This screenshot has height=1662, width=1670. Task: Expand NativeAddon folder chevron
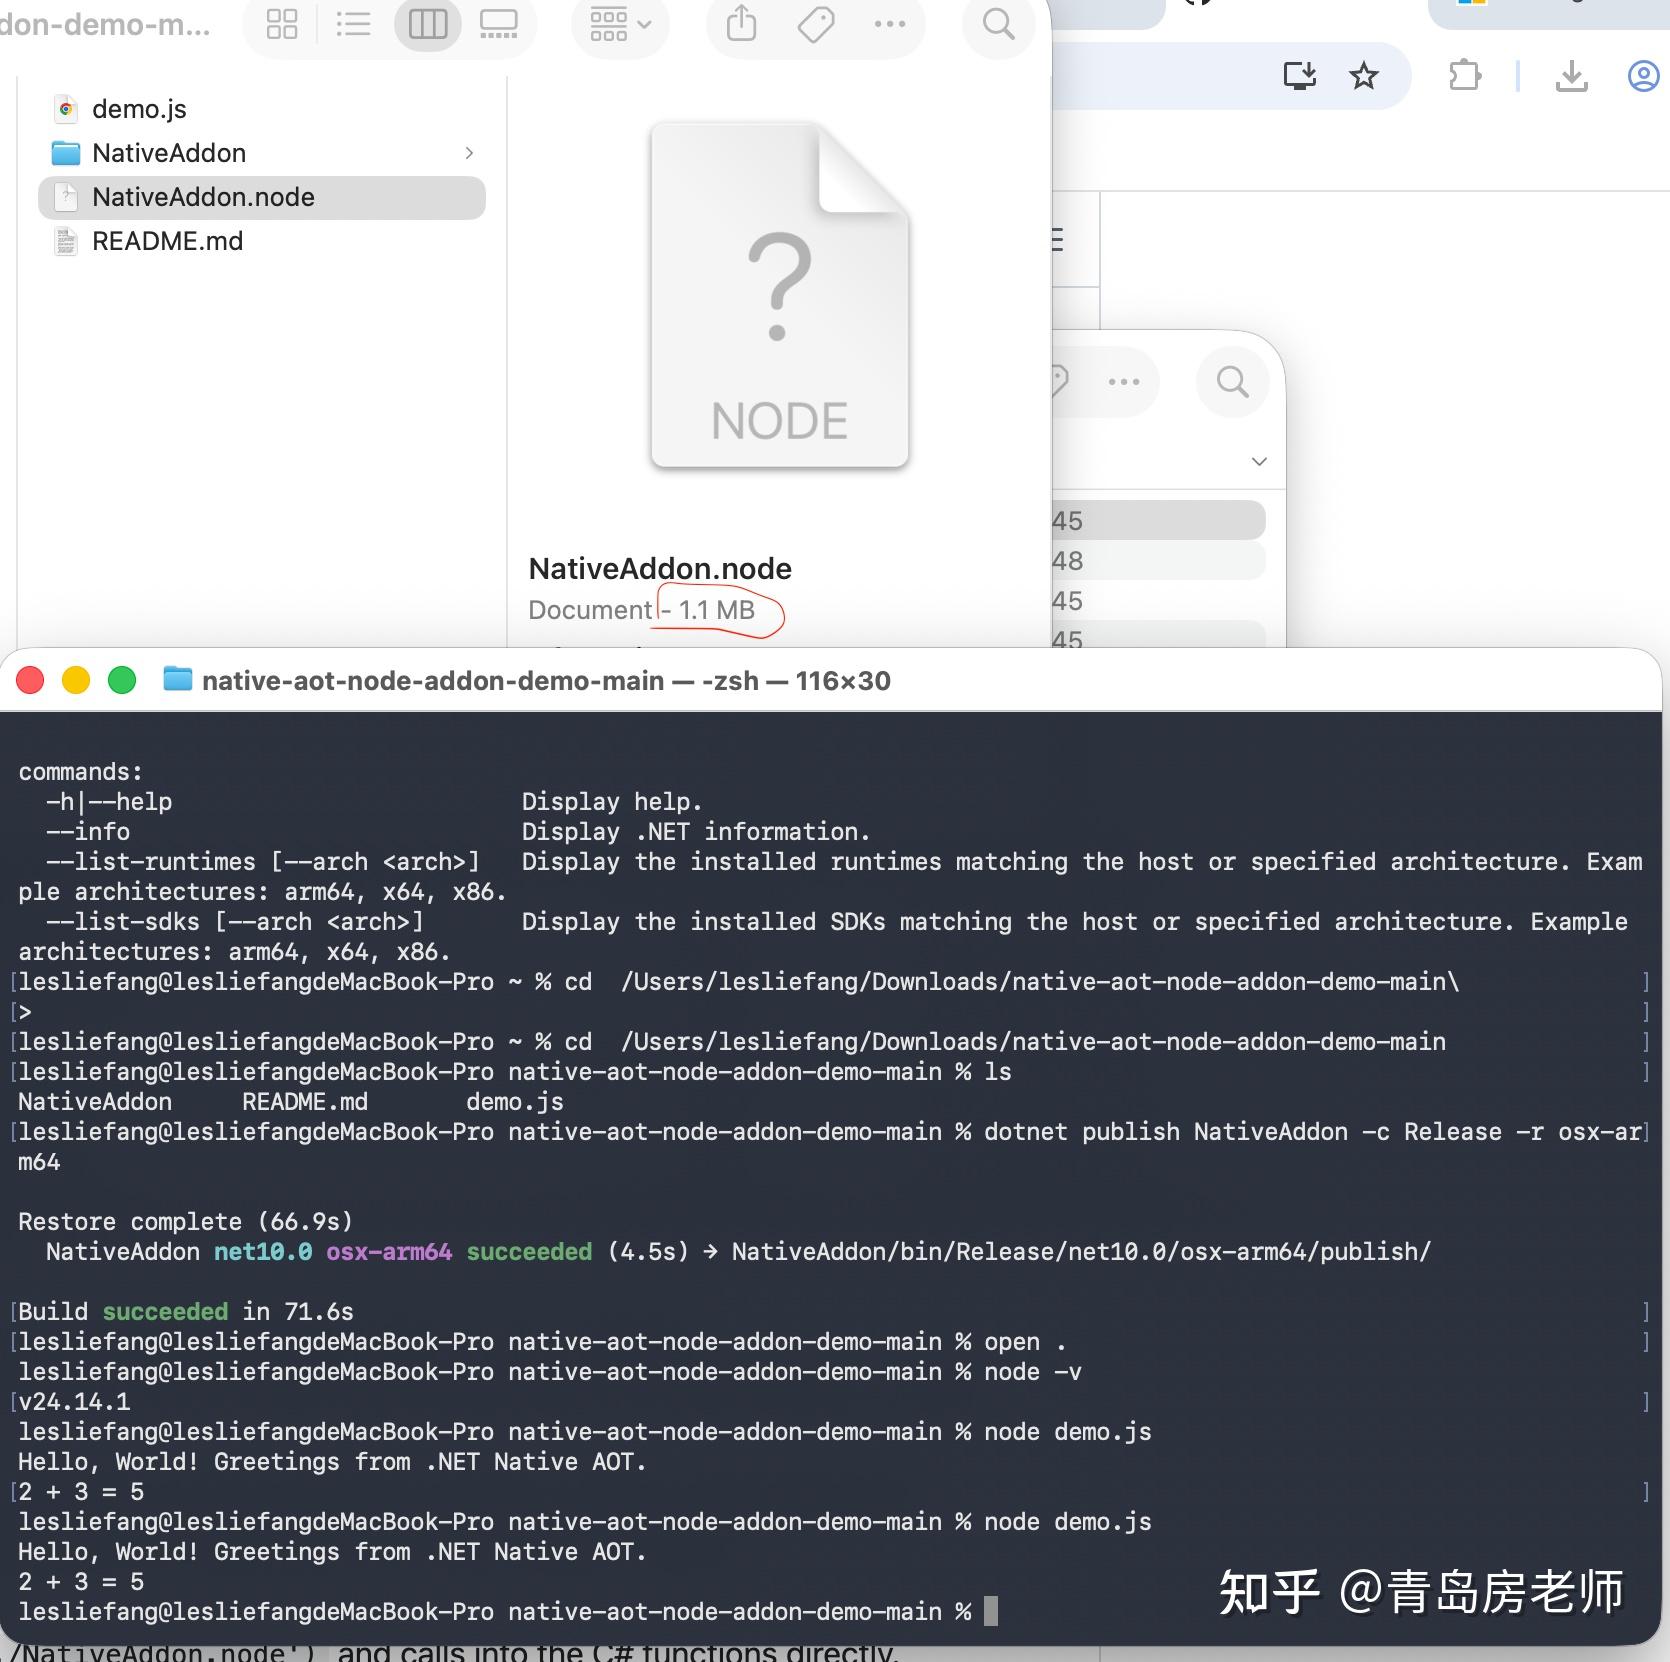coord(469,153)
